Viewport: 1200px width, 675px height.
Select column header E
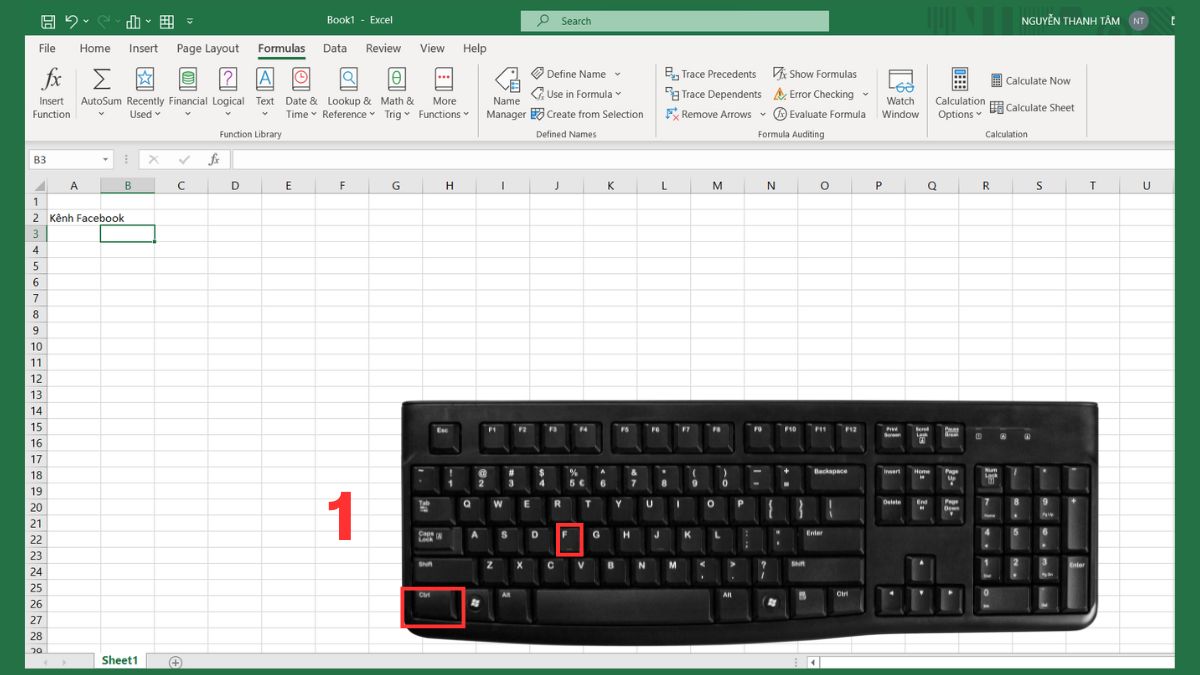(288, 185)
